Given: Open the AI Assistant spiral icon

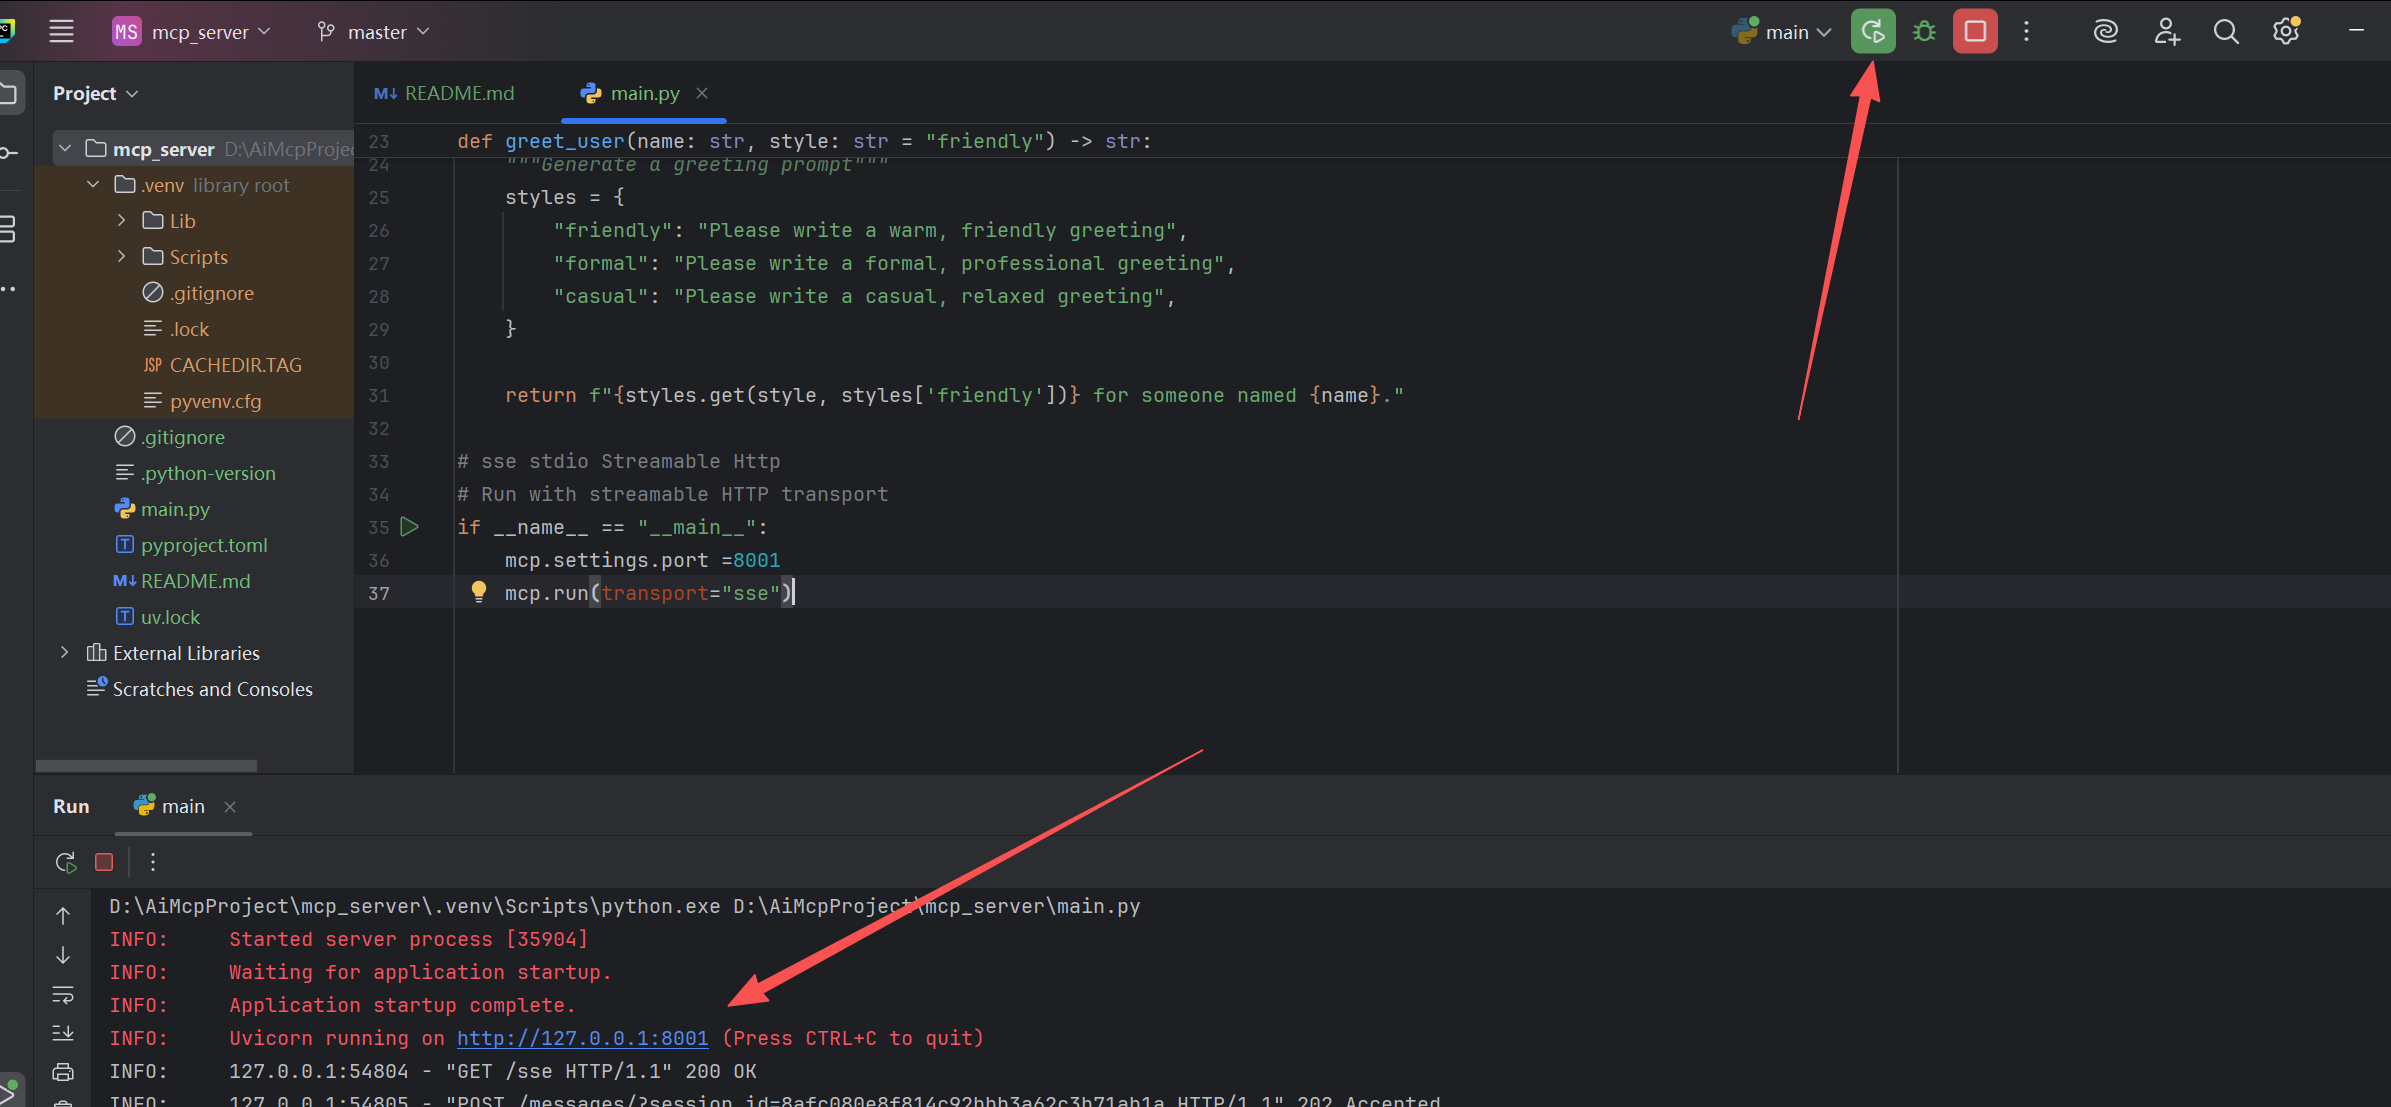Looking at the screenshot, I should click(x=2105, y=31).
